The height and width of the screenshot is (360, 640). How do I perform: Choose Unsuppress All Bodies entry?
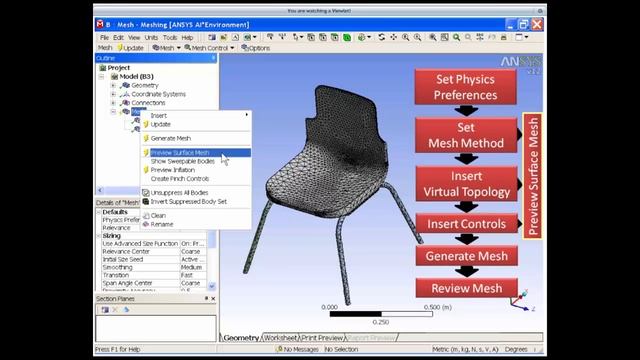(x=196, y=193)
